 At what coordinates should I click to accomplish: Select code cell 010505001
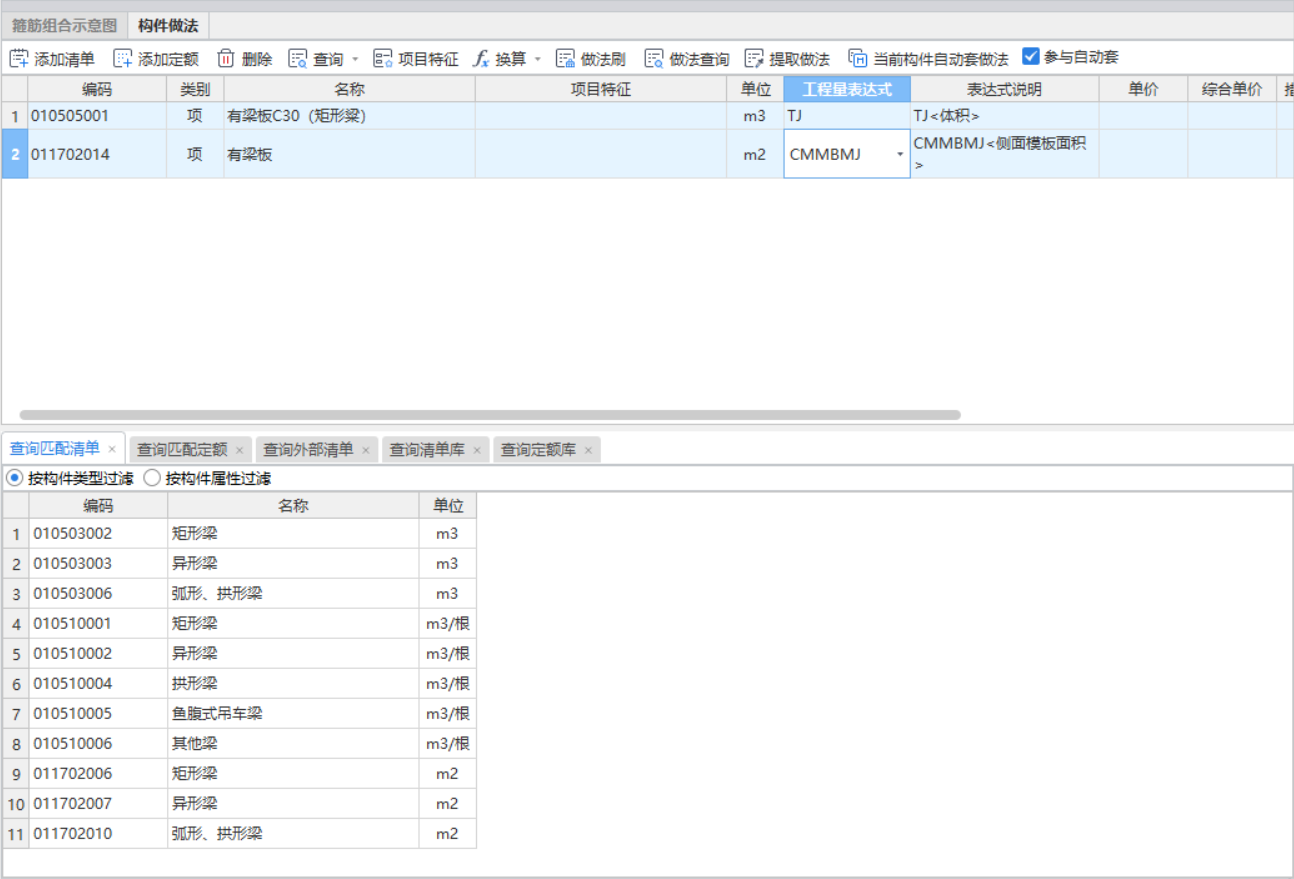[97, 116]
